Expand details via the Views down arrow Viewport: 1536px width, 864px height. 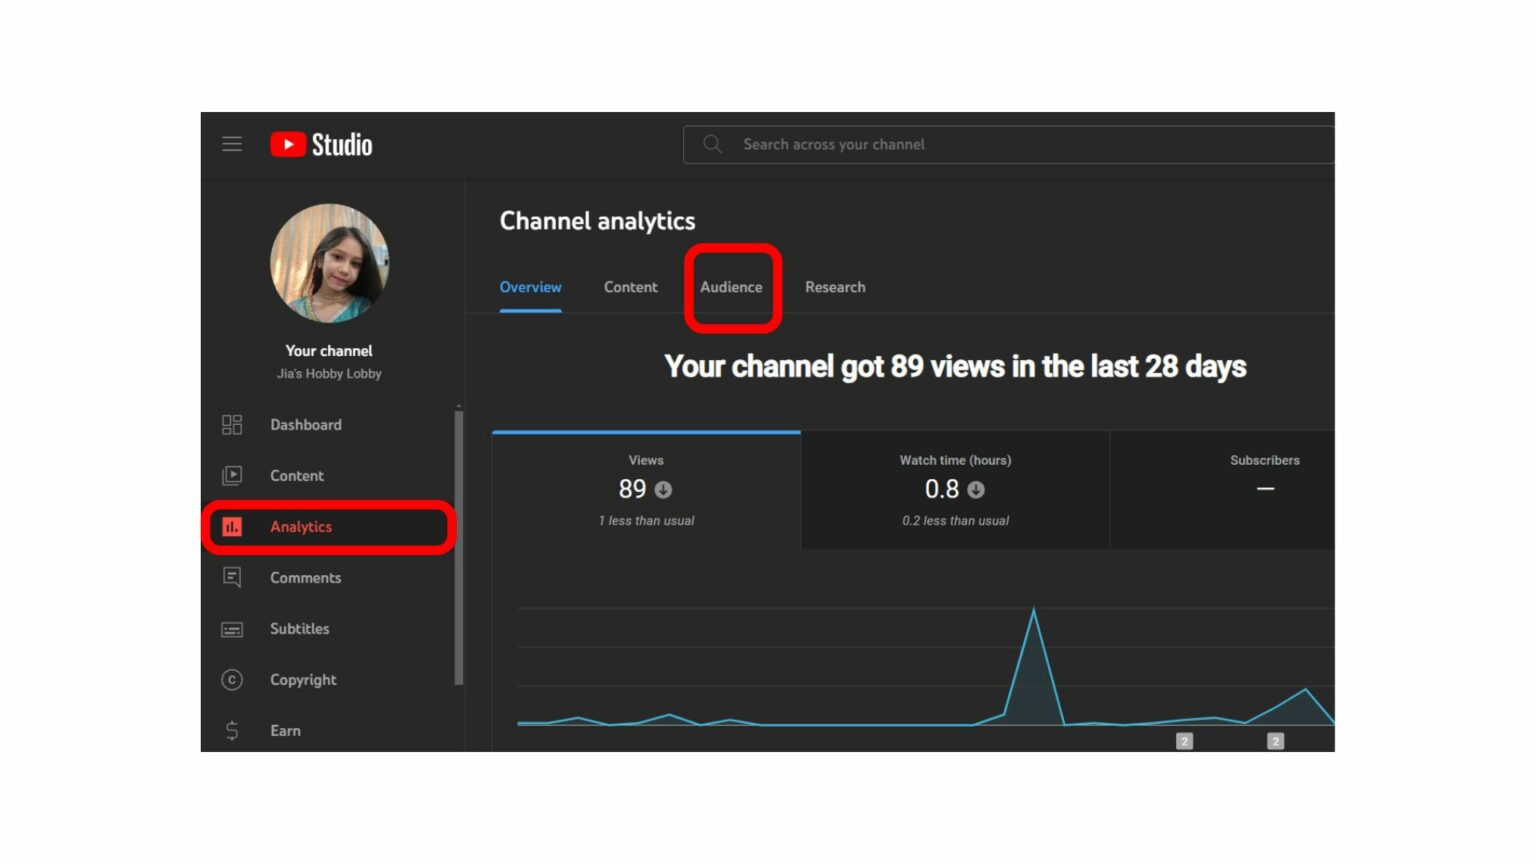tap(664, 490)
